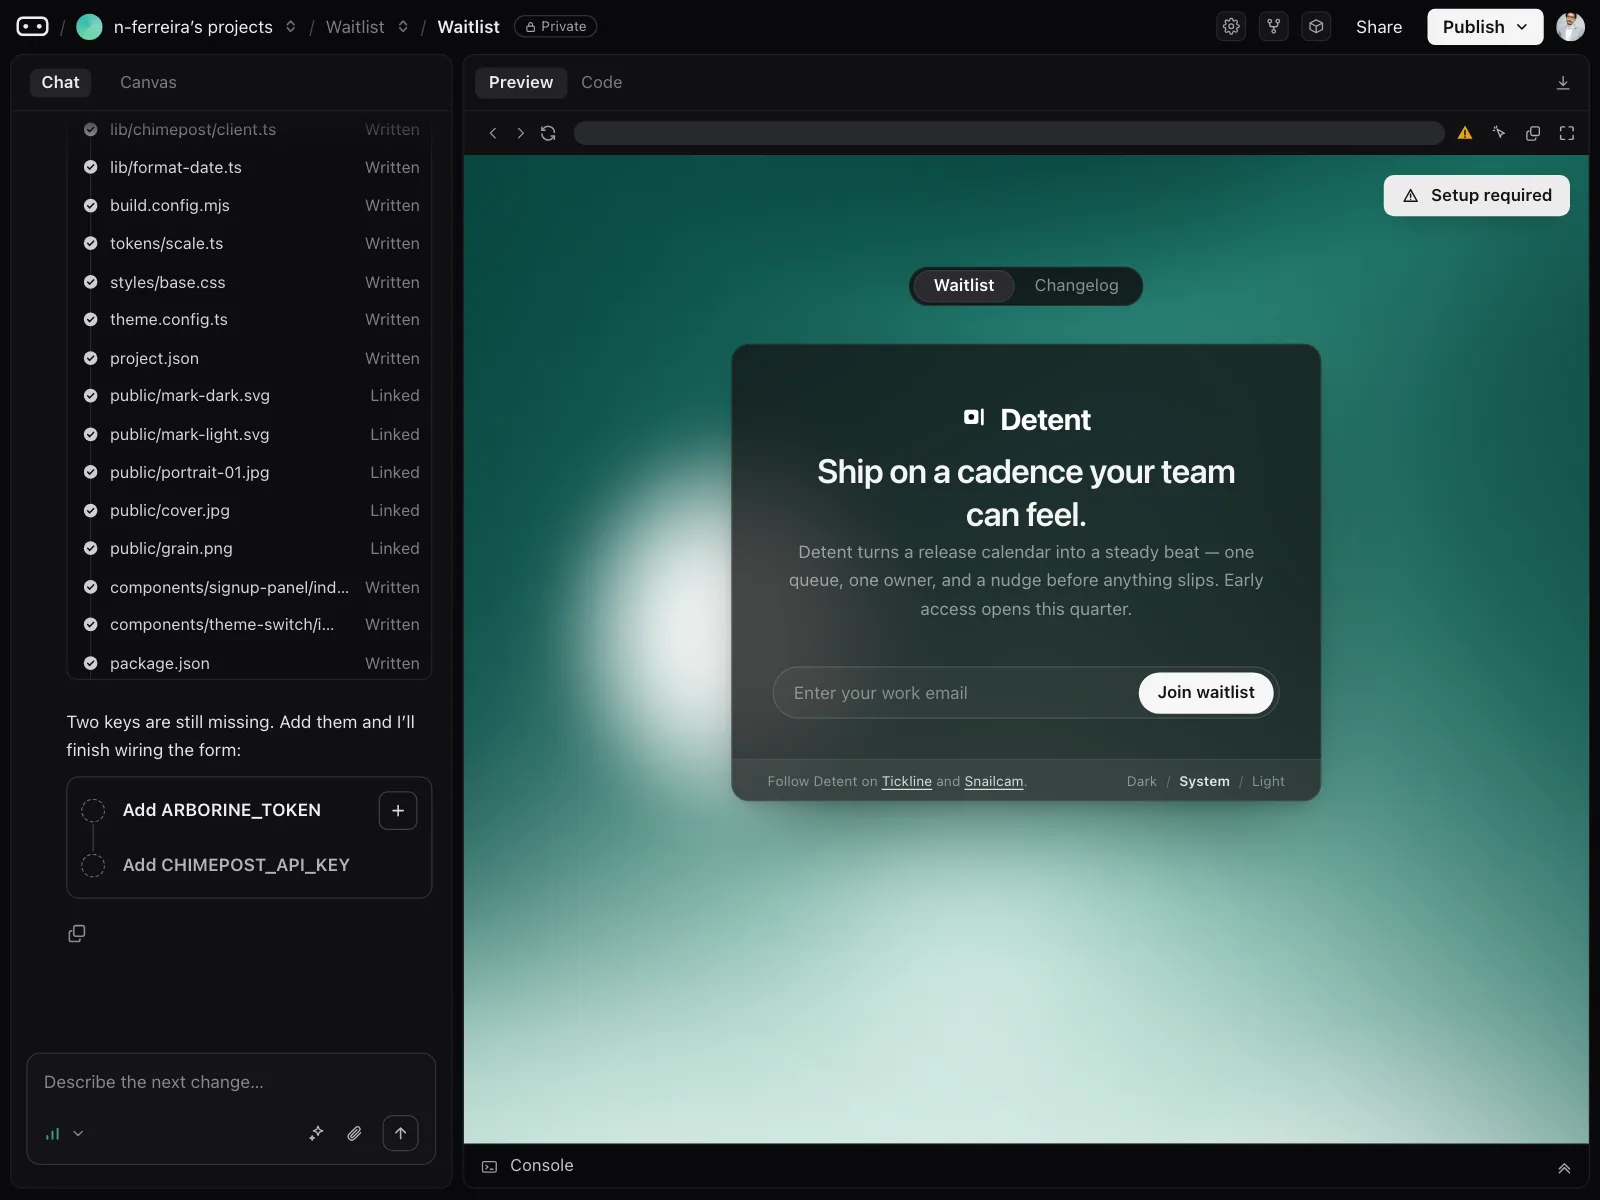The width and height of the screenshot is (1600, 1200).
Task: Open the Publish dropdown
Action: tap(1485, 27)
